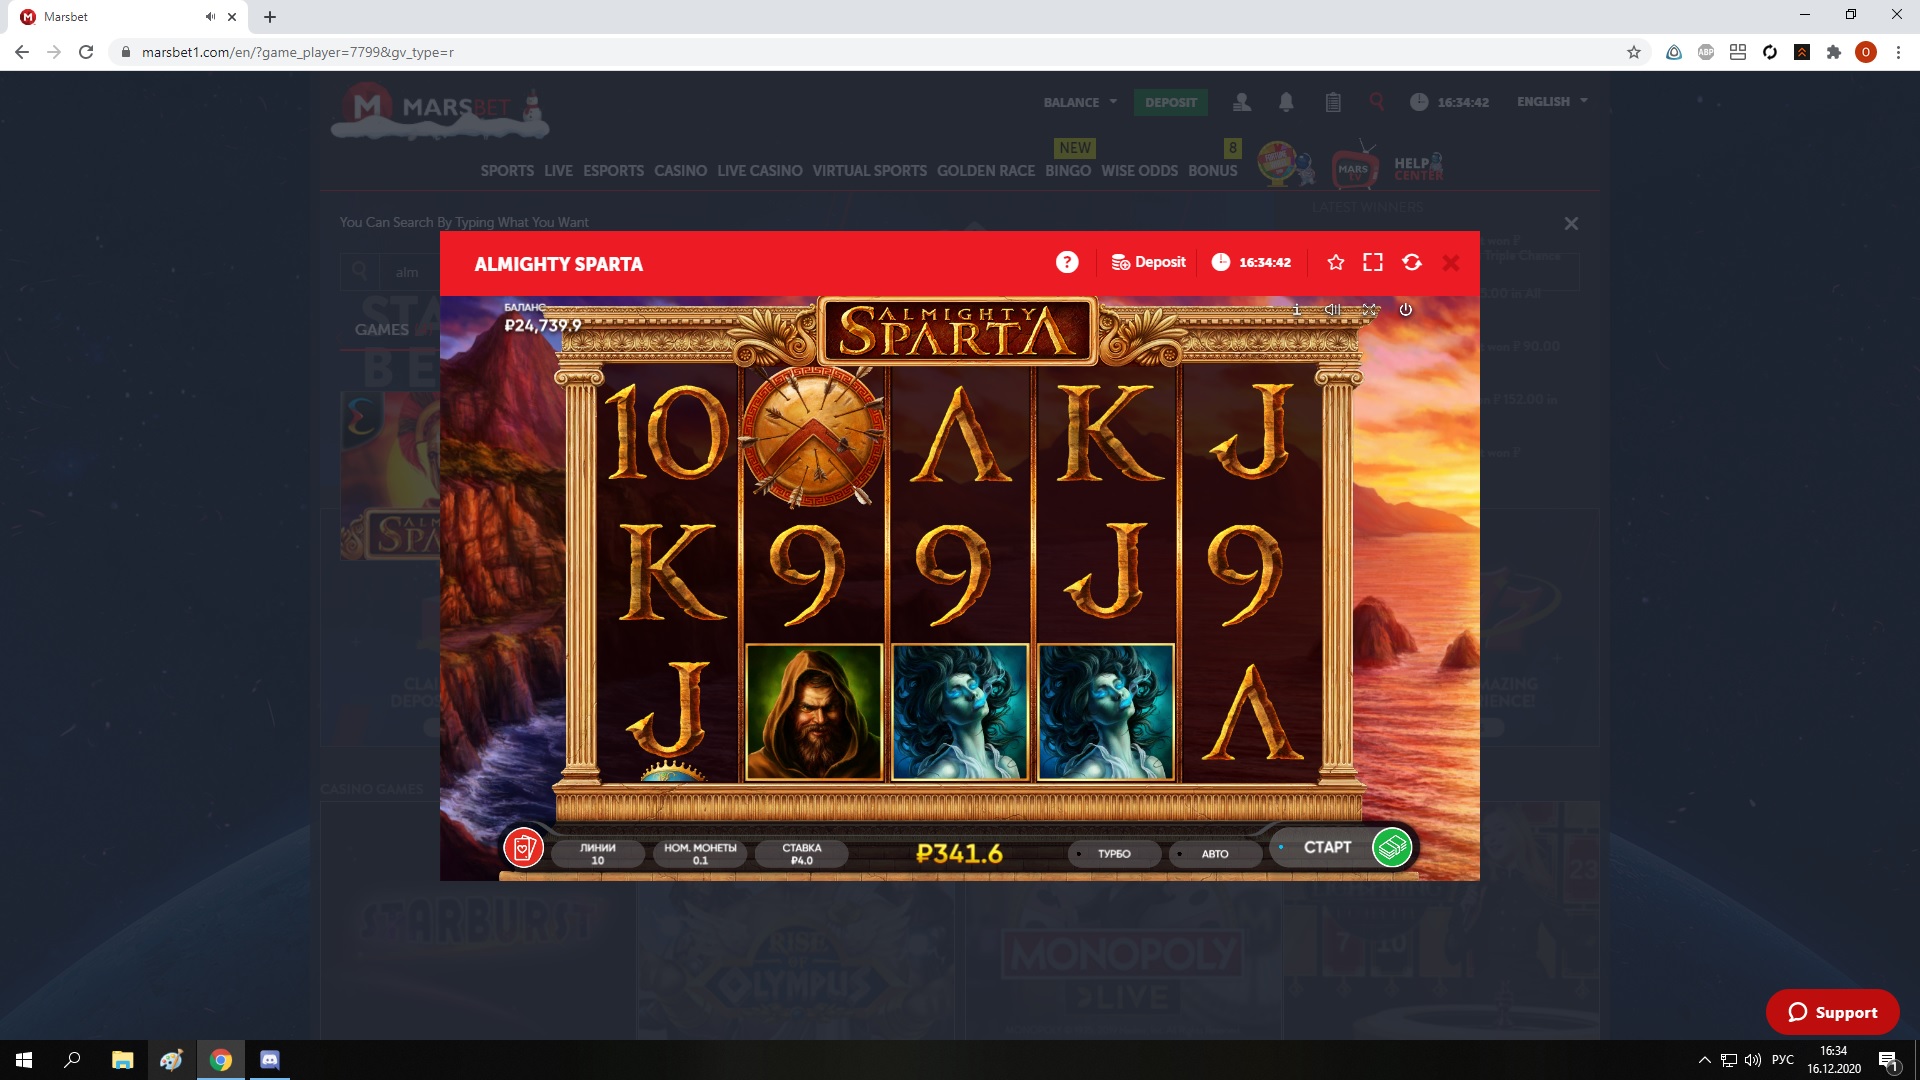Expand the ENGLISH language selector
Viewport: 1920px width, 1080px height.
point(1552,102)
